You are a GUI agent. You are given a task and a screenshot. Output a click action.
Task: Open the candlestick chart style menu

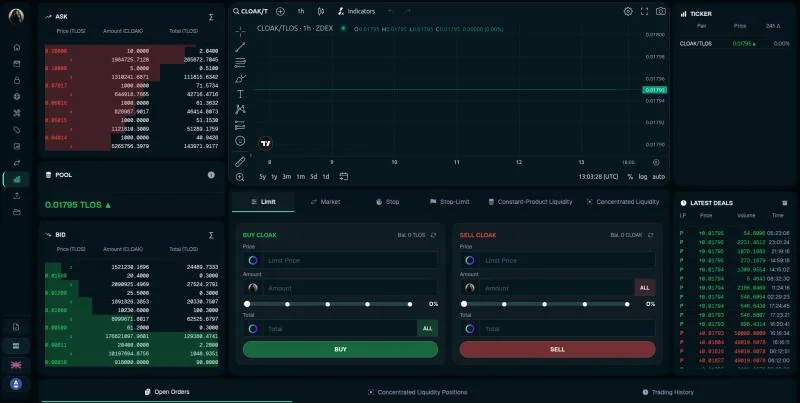click(320, 11)
